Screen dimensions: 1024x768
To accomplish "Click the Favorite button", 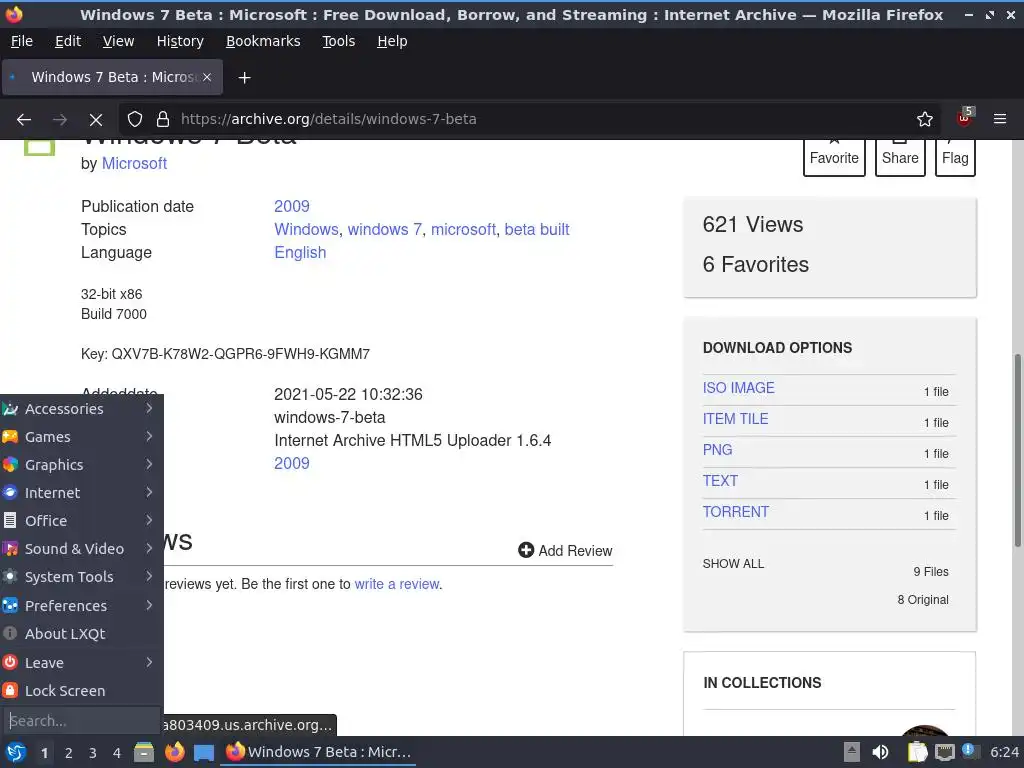I will coord(834,157).
